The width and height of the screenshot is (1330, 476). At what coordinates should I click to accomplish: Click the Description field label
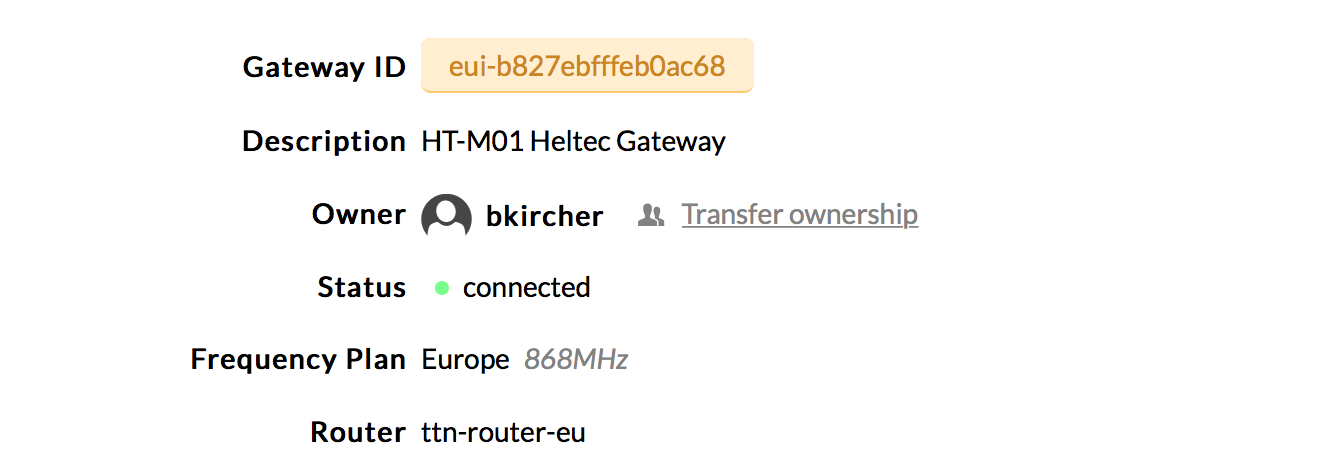point(324,141)
